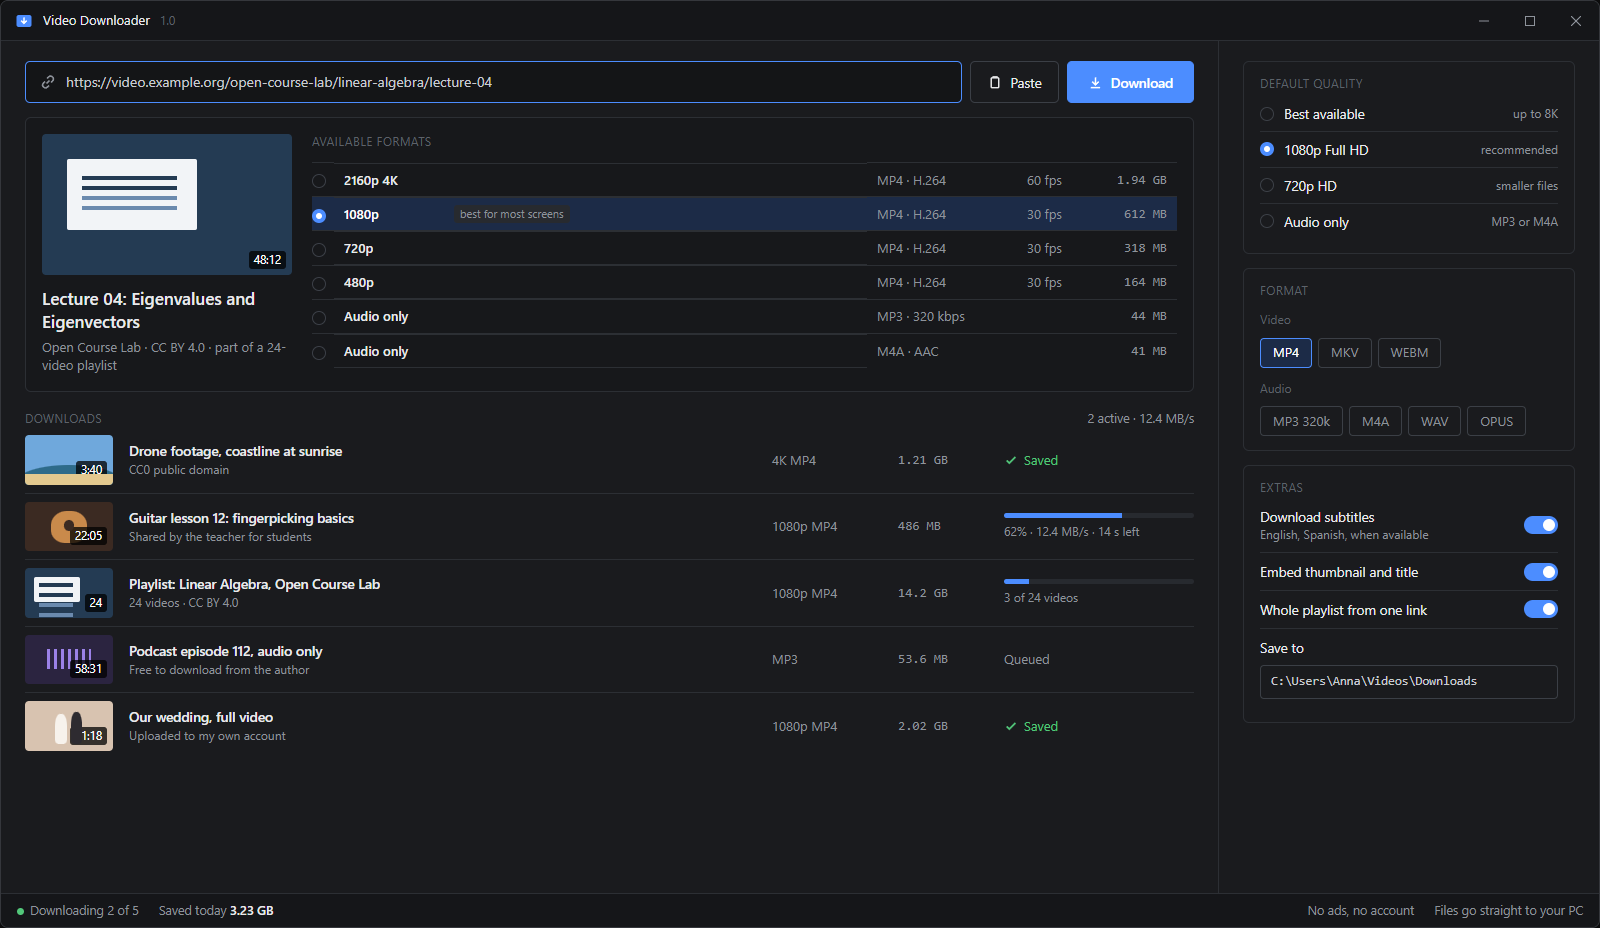Screen dimensions: 1600x928
Task: Choose the 480p format radio button
Action: tap(319, 284)
